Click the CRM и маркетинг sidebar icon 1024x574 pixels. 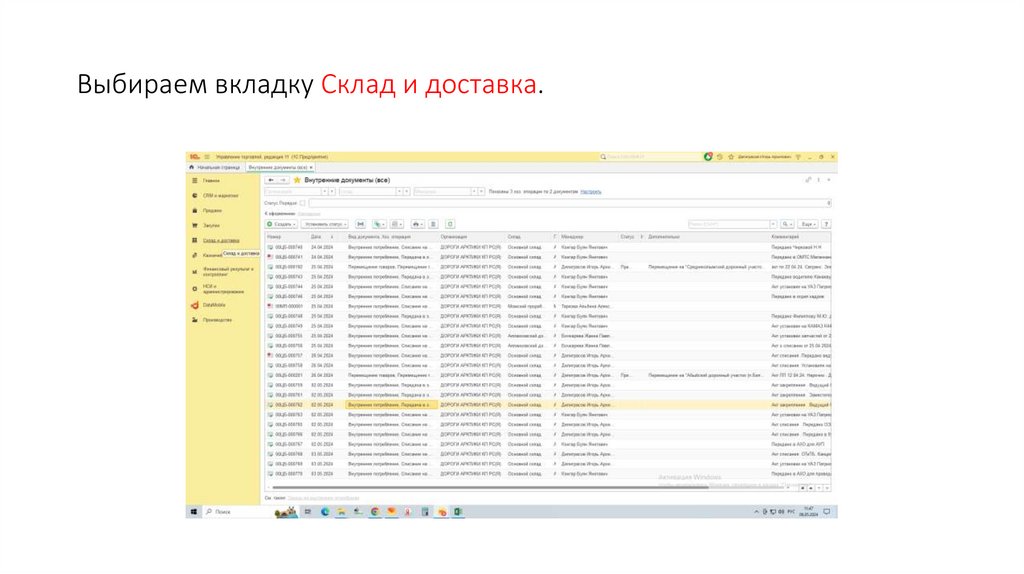[195, 195]
